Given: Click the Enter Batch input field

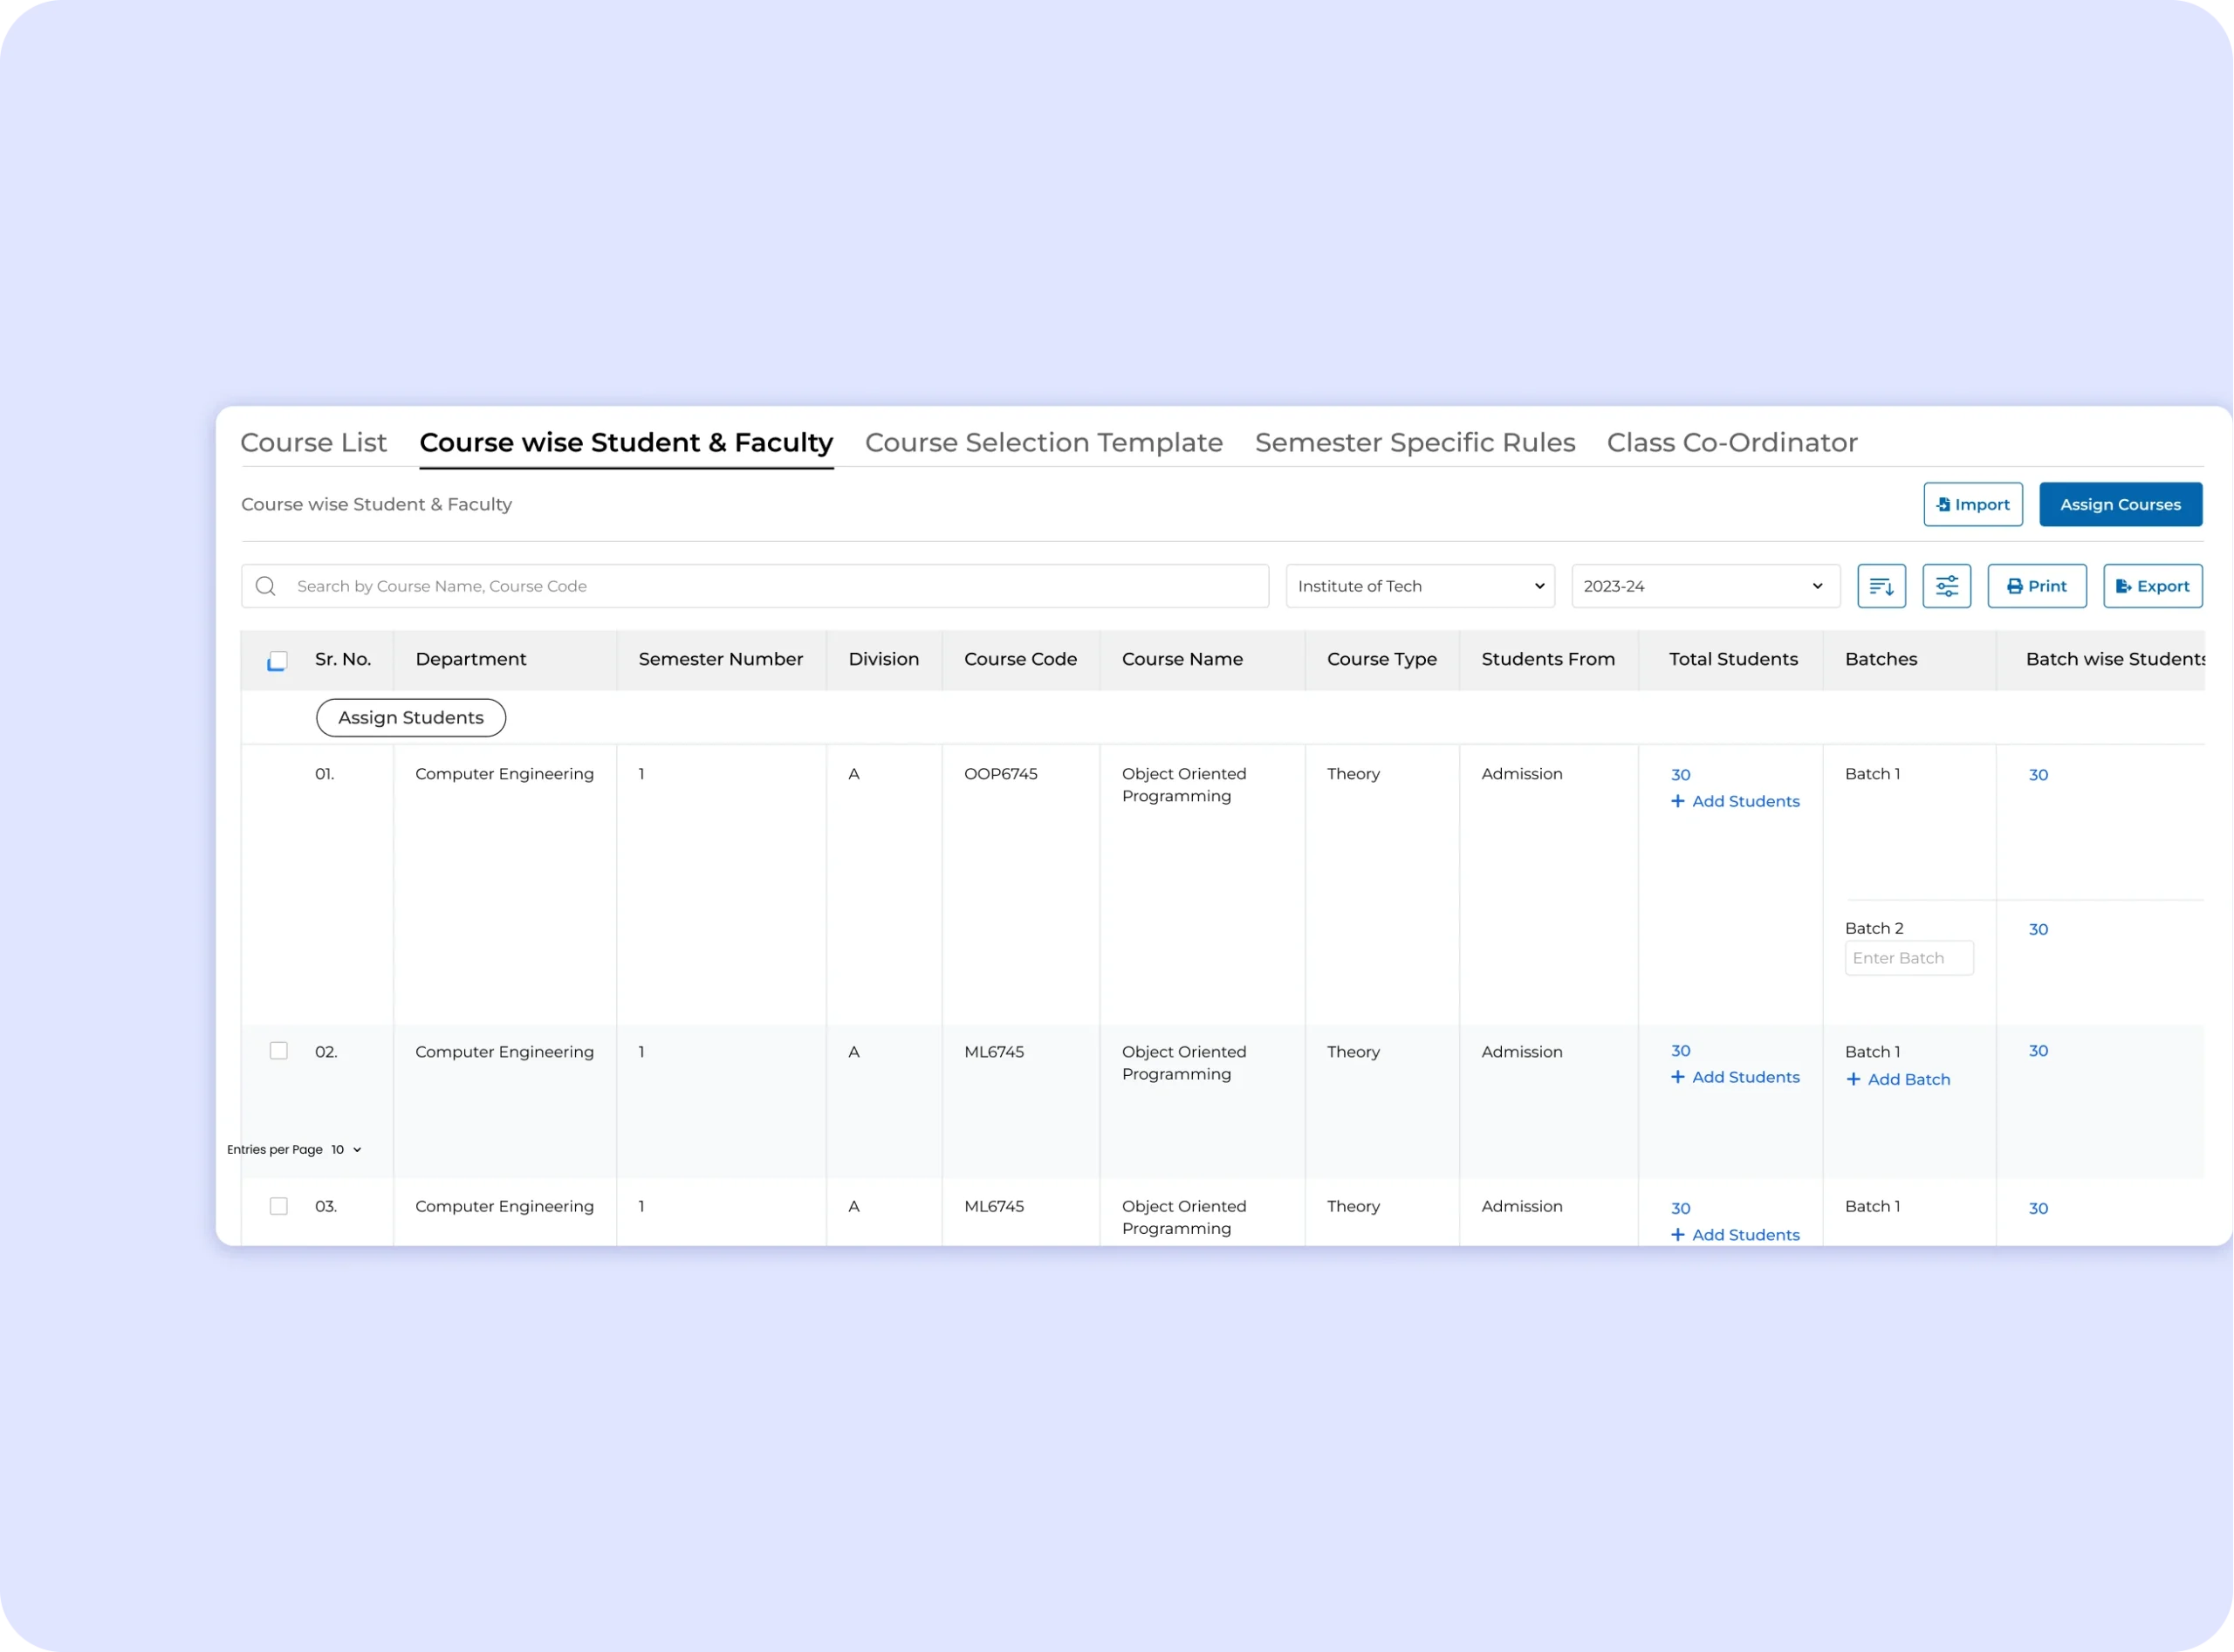Looking at the screenshot, I should point(1908,958).
